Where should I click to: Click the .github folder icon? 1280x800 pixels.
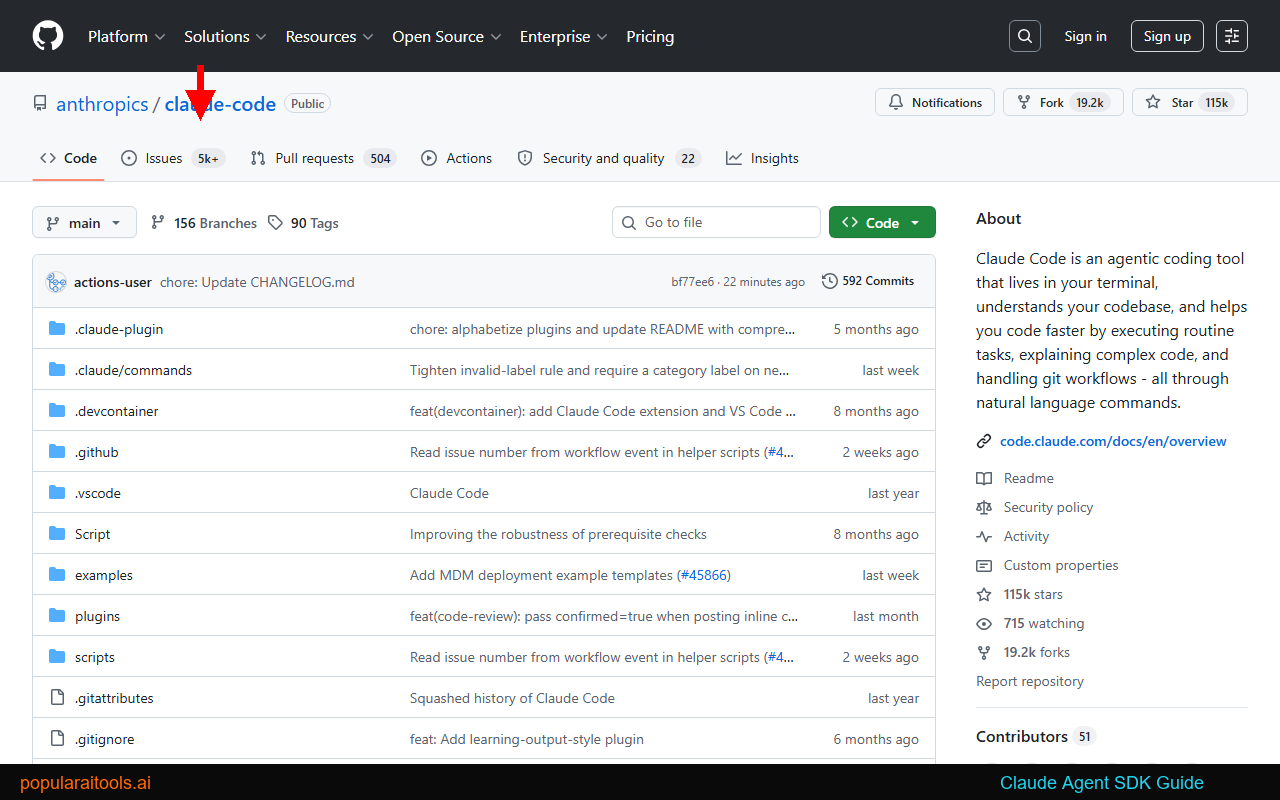tap(57, 451)
